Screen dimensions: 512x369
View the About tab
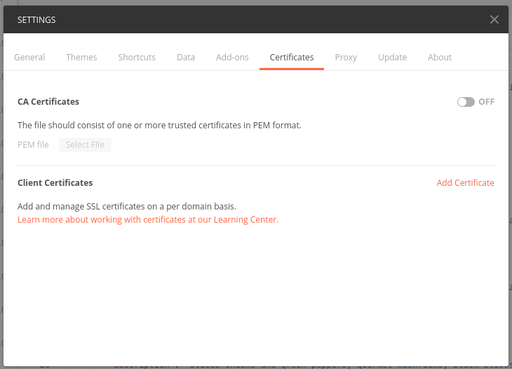tap(440, 57)
